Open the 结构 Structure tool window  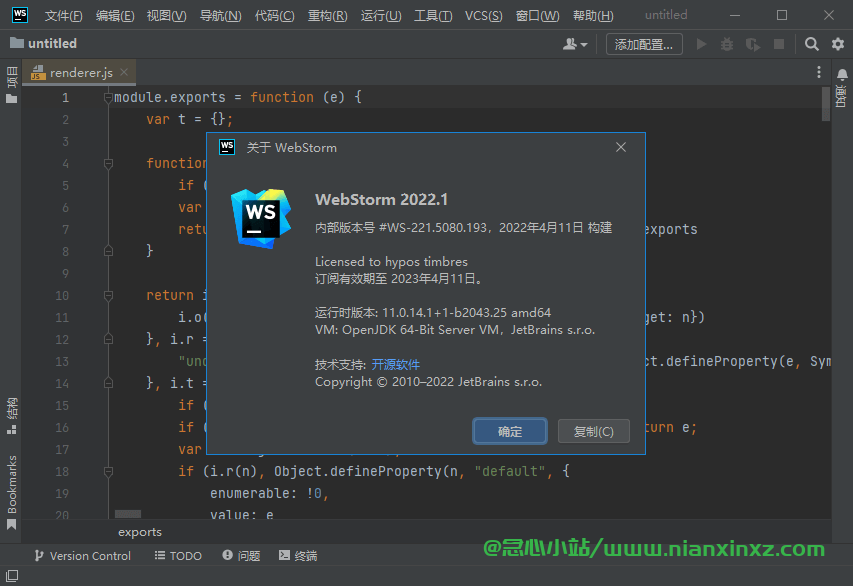pos(11,416)
